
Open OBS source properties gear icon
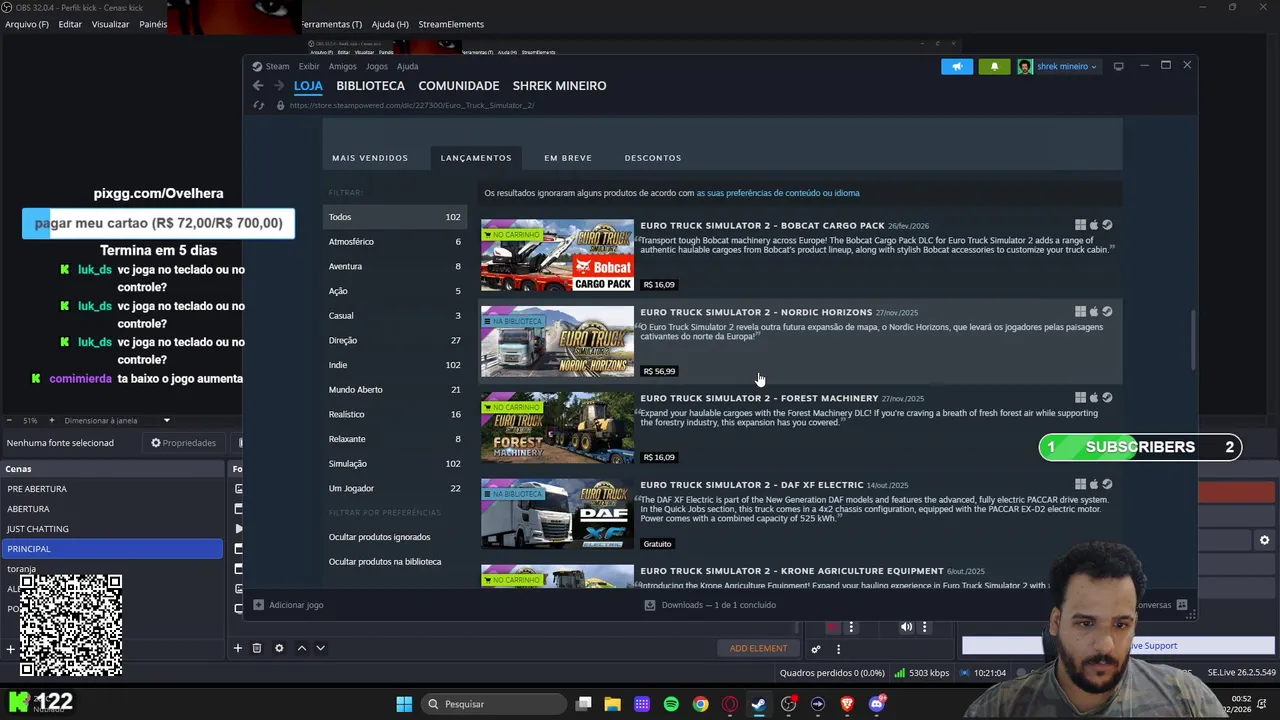coord(279,648)
